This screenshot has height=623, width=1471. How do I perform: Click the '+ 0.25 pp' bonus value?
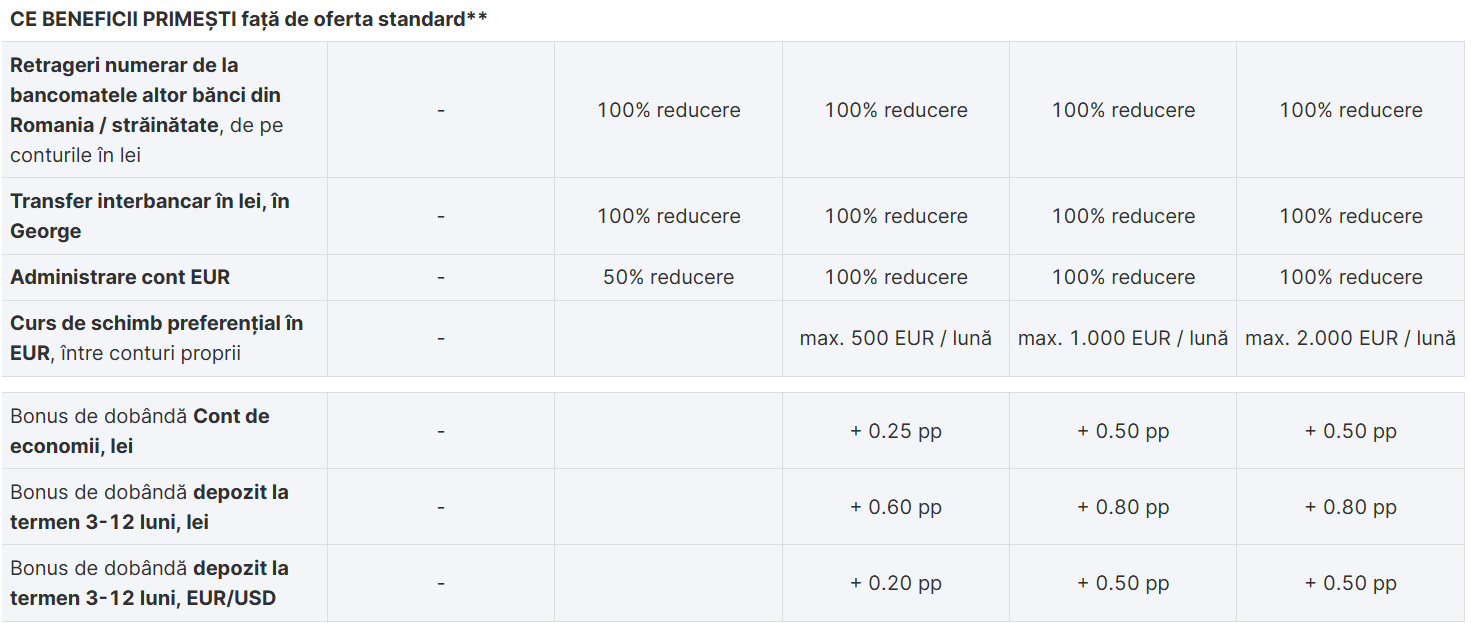point(896,431)
